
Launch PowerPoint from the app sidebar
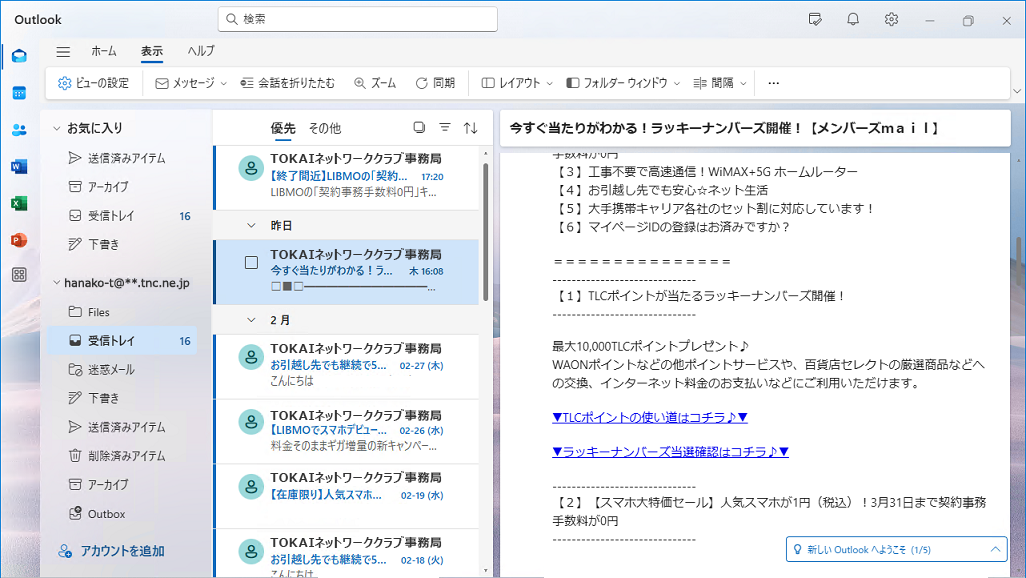tap(19, 240)
